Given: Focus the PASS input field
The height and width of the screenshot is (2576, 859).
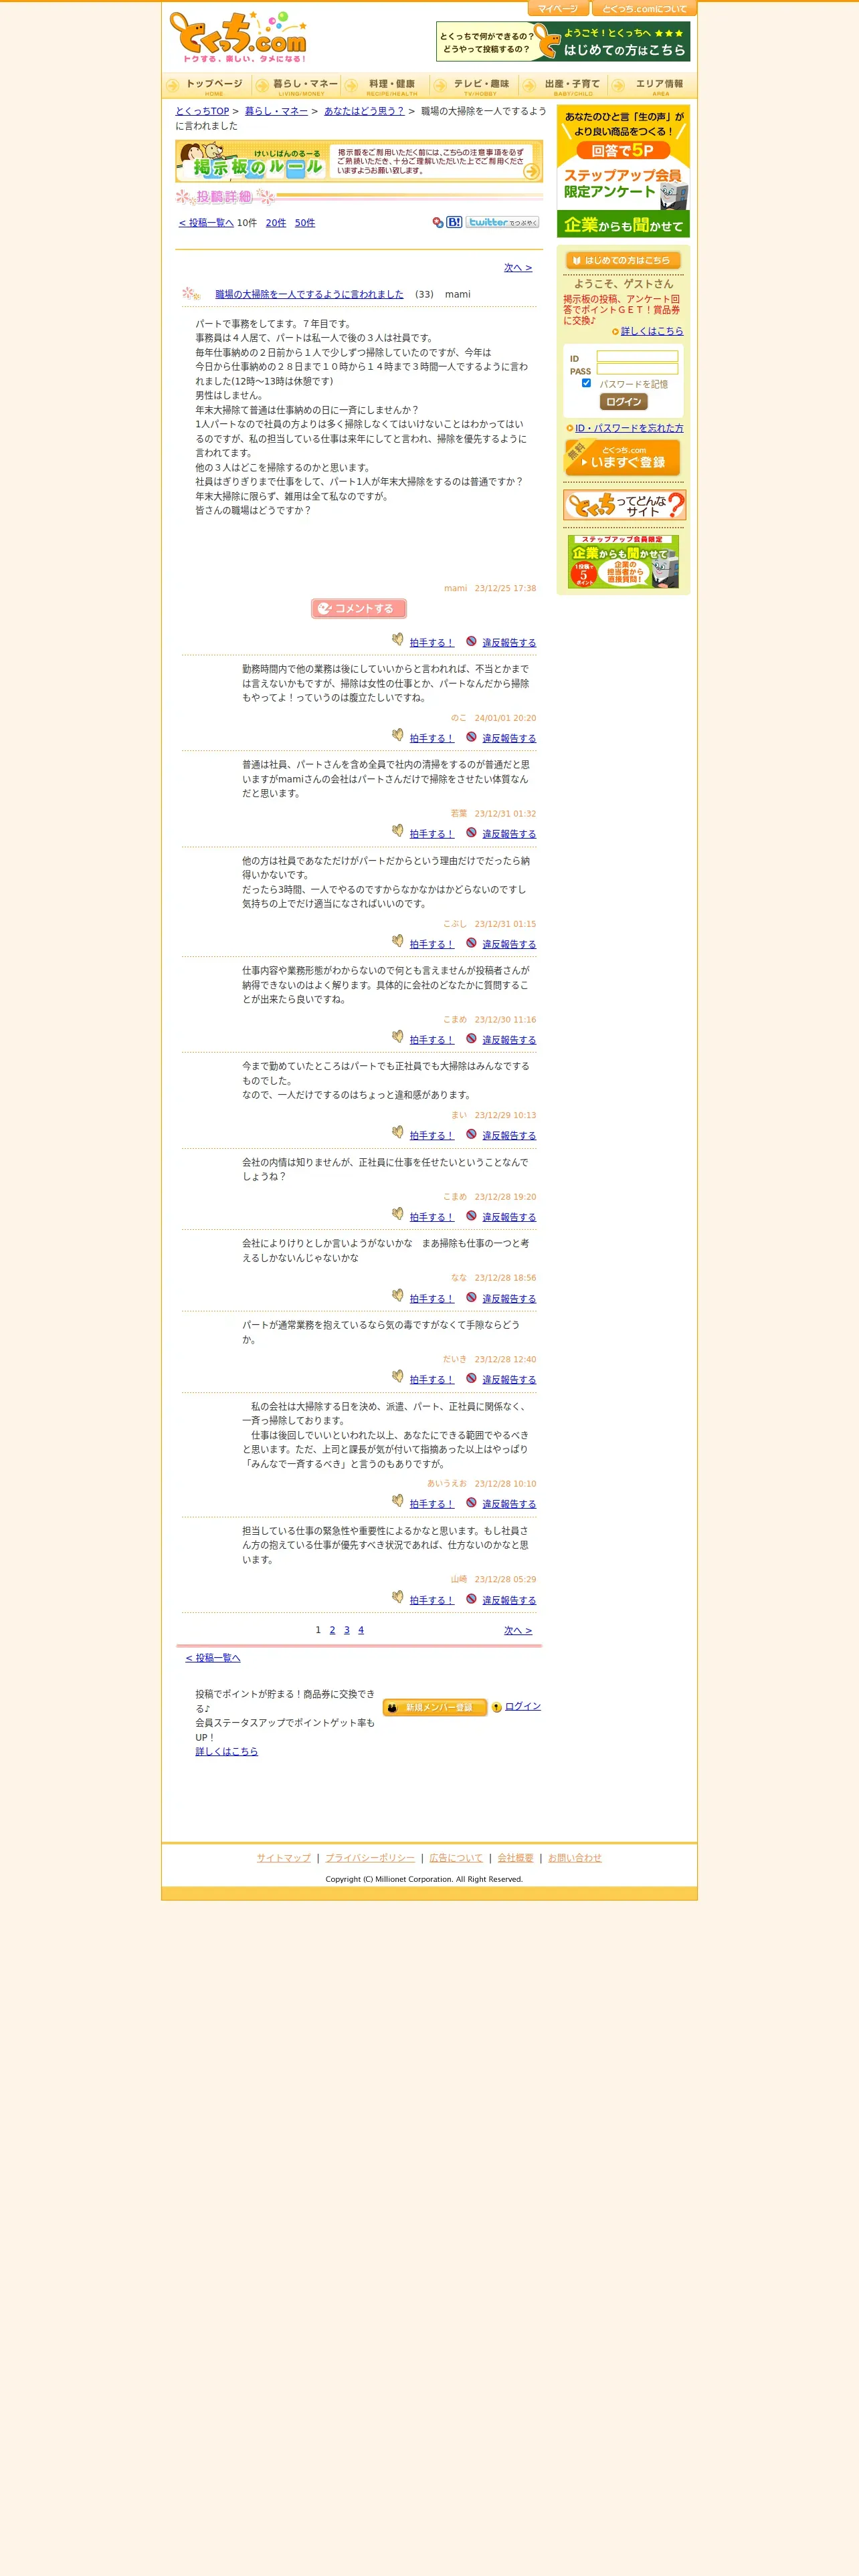Looking at the screenshot, I should (637, 370).
